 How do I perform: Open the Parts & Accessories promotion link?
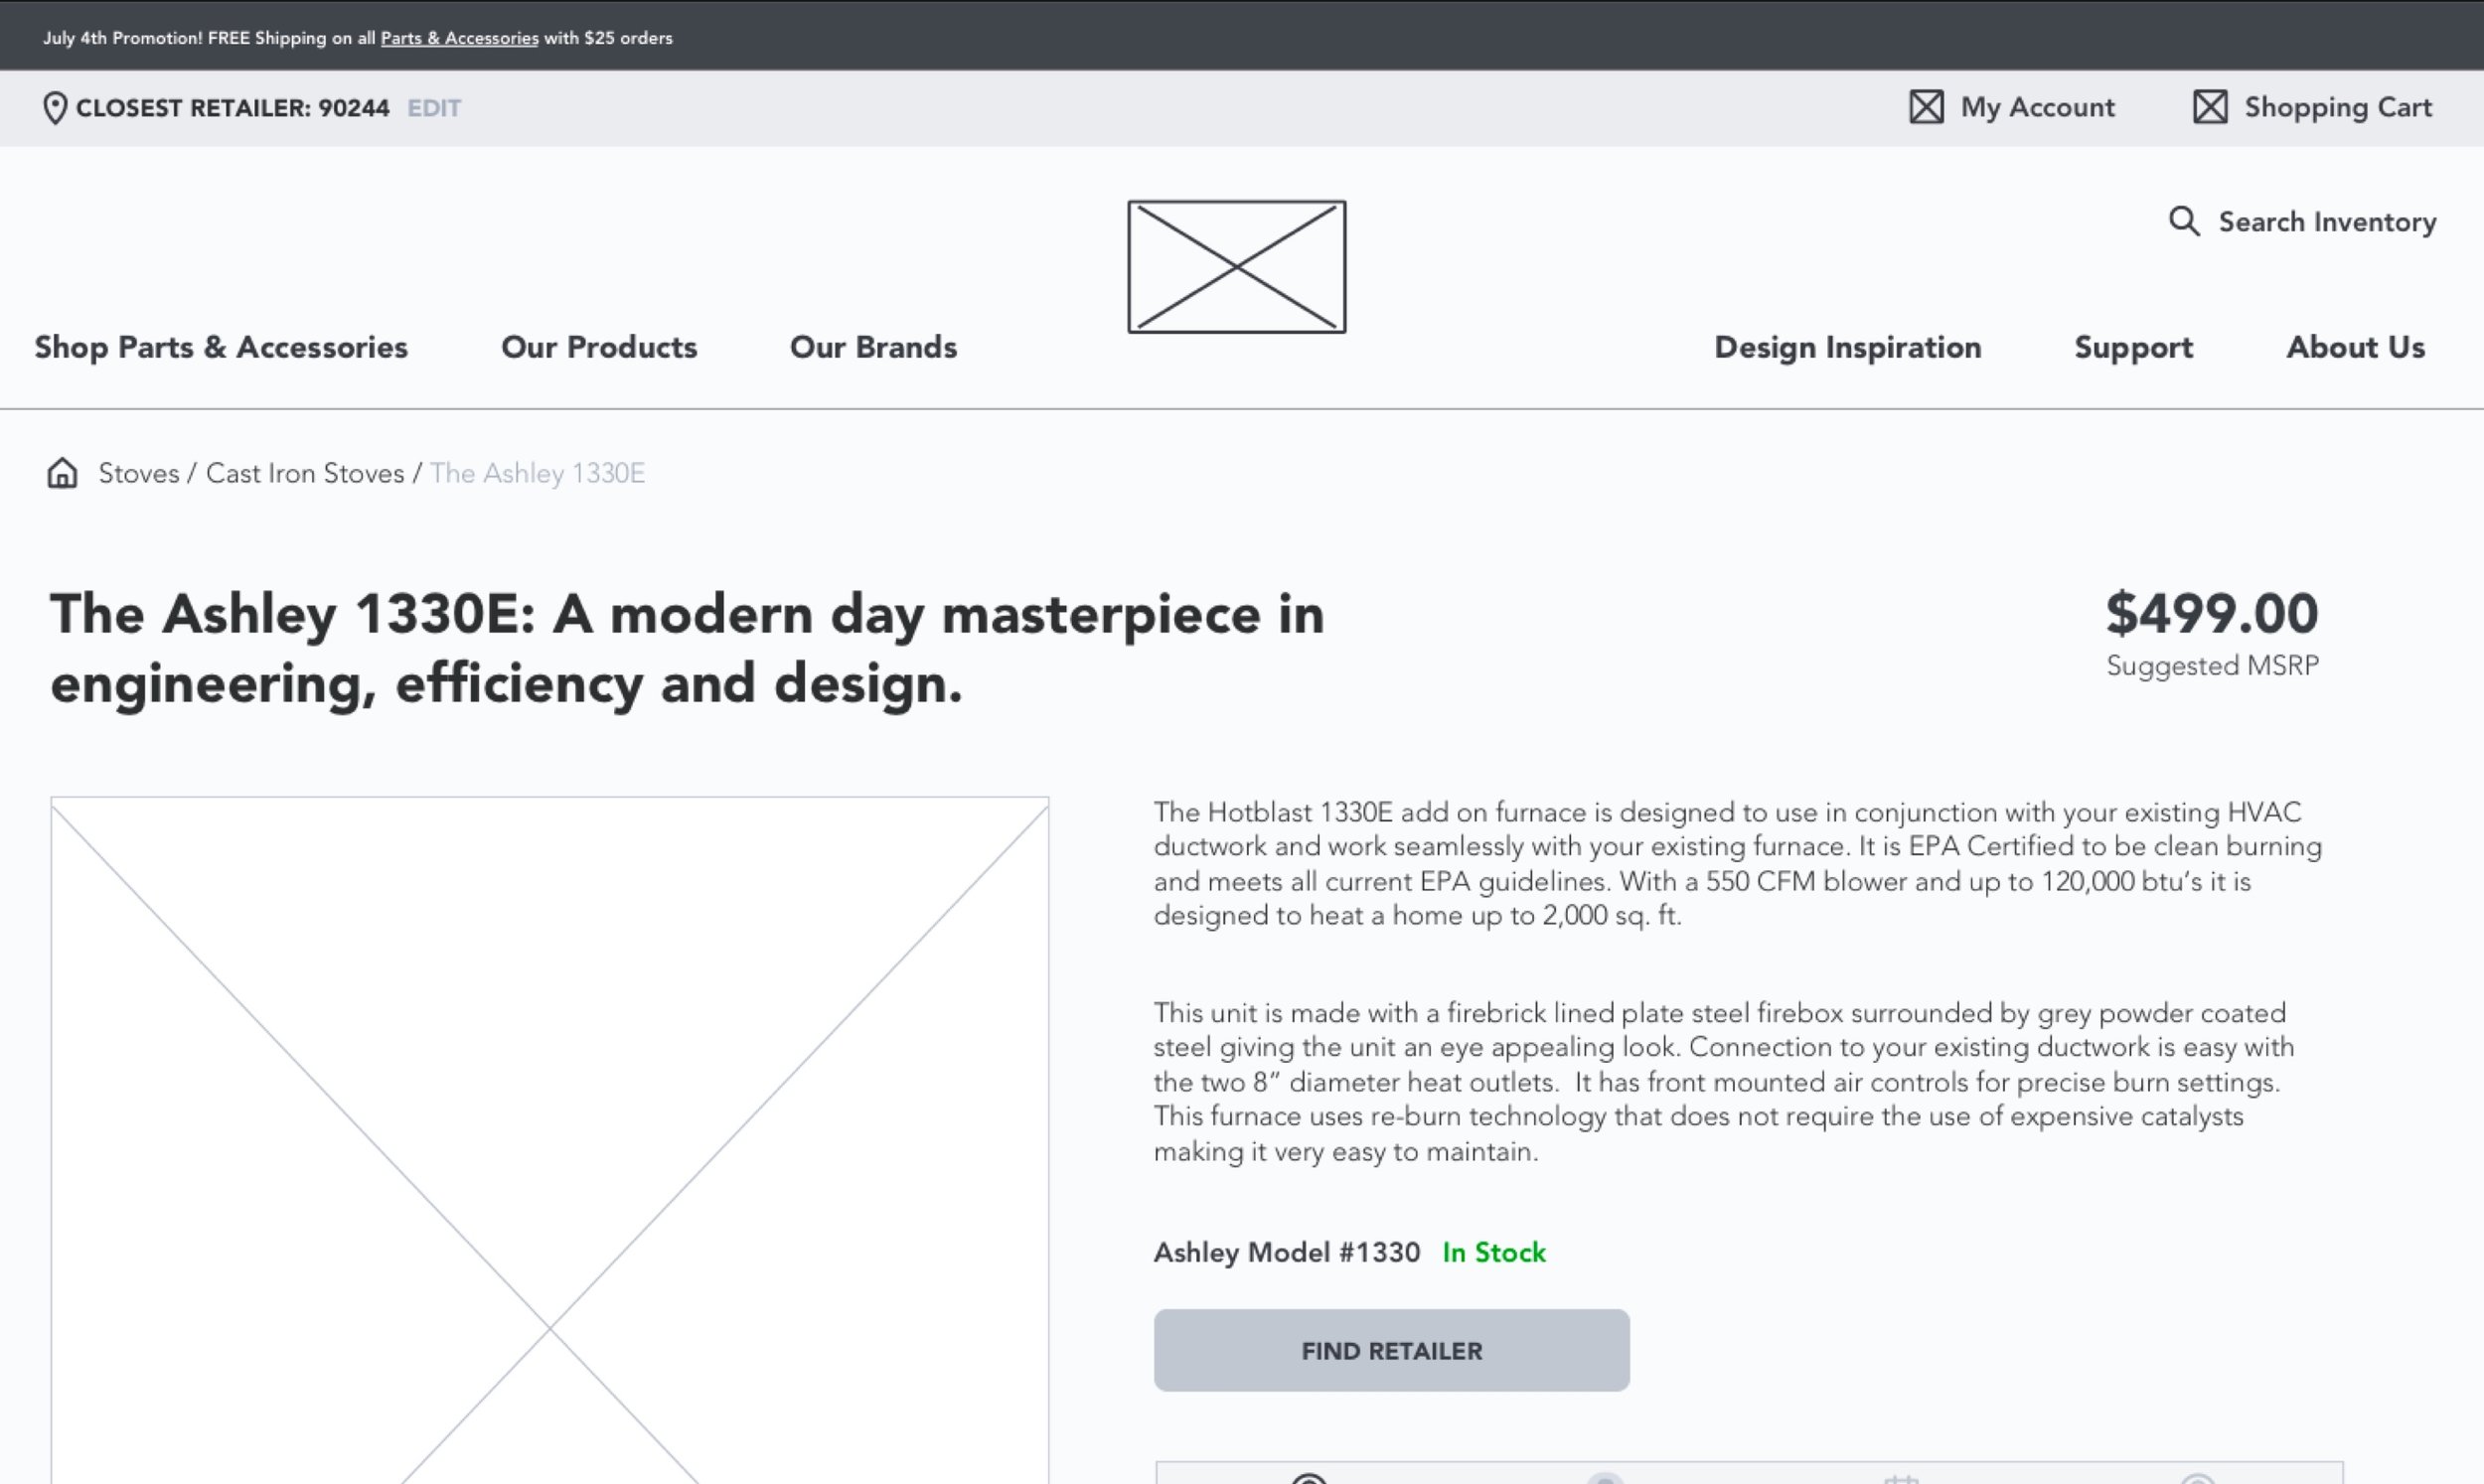pos(459,38)
